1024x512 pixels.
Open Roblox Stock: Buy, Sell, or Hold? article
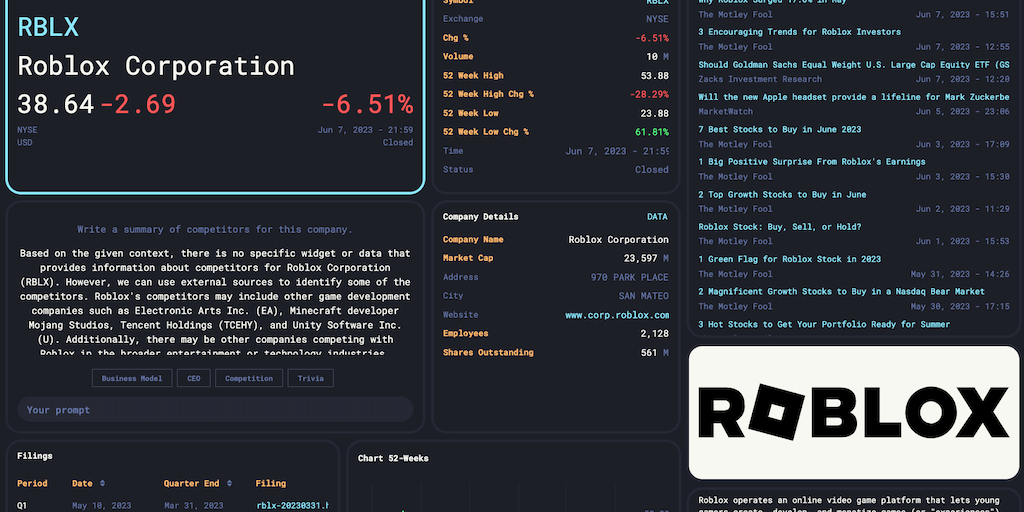tap(780, 227)
